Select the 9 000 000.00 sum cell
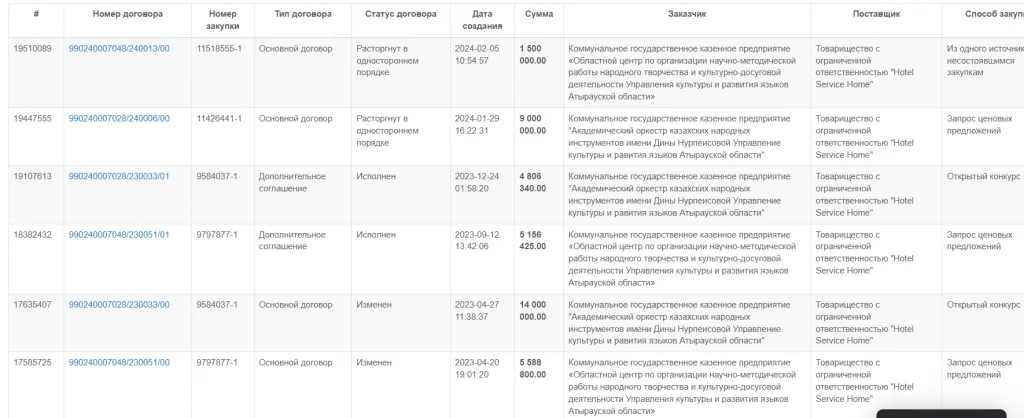This screenshot has width=1024, height=418. tap(533, 124)
